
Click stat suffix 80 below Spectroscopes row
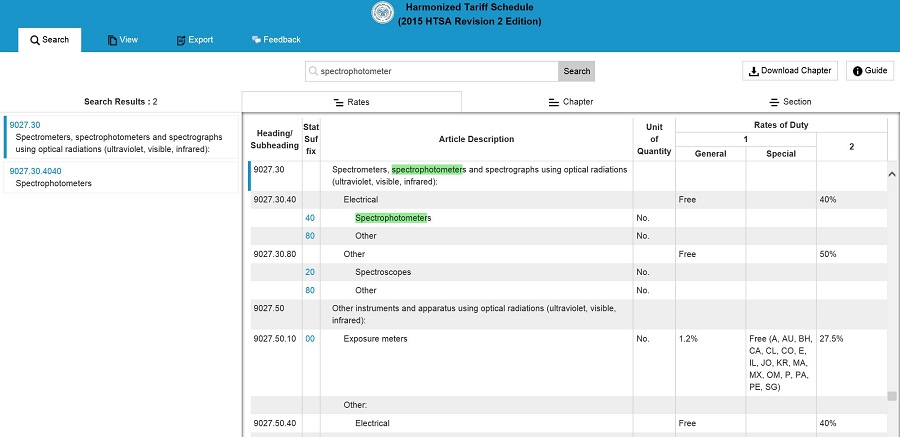coord(310,291)
